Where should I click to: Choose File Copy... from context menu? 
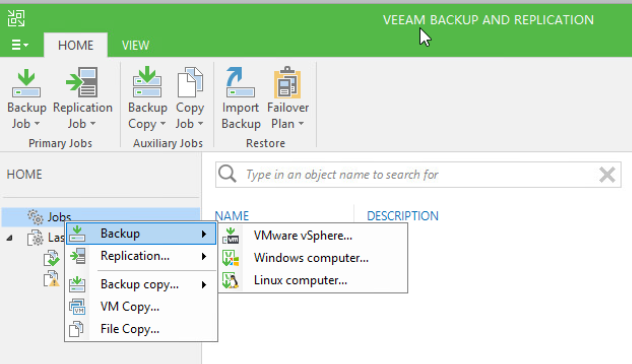(x=141, y=329)
